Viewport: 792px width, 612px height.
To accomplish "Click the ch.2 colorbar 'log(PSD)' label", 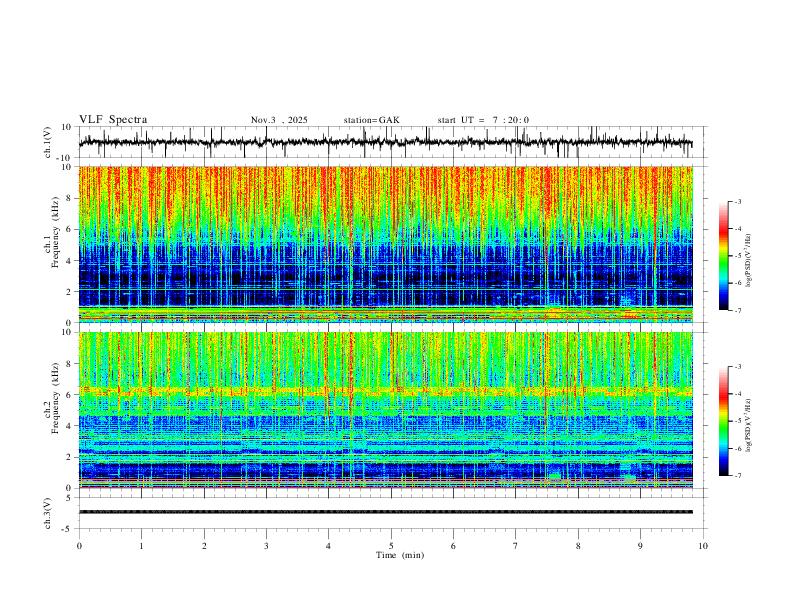I will click(x=749, y=425).
